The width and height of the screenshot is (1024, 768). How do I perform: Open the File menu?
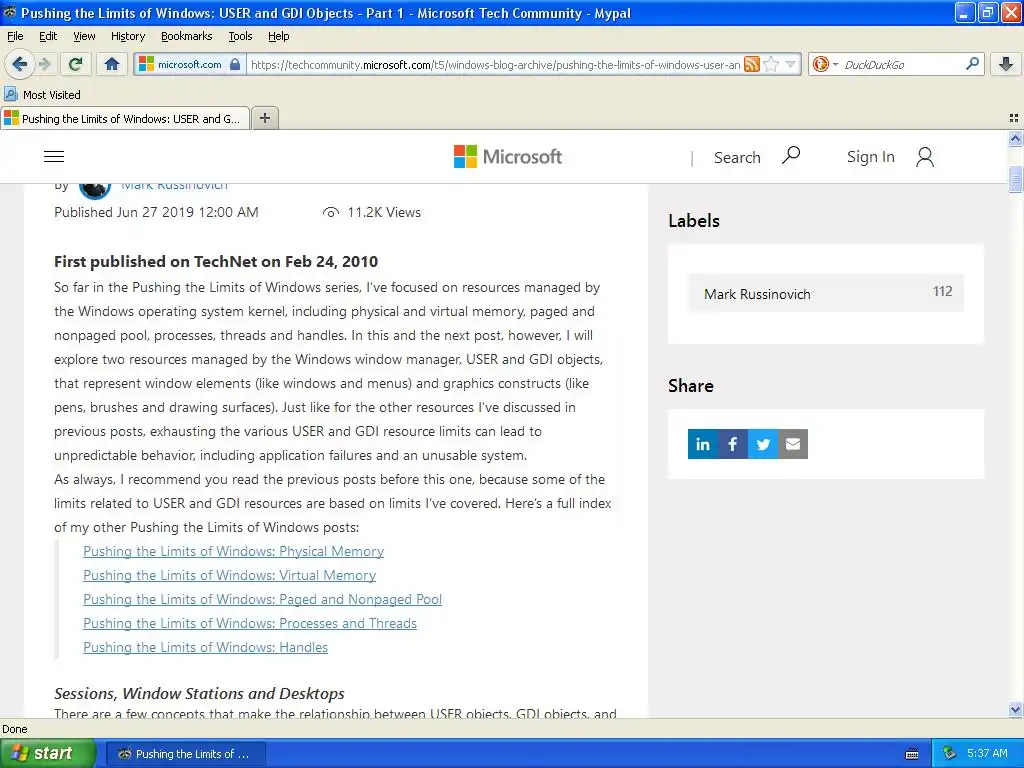point(15,36)
